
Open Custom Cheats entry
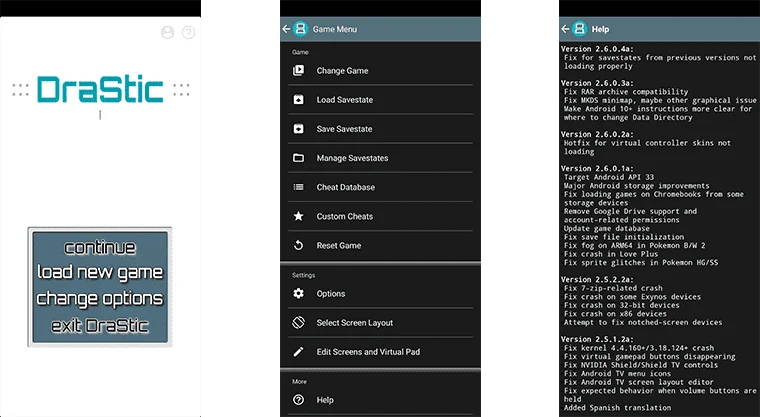[x=380, y=216]
